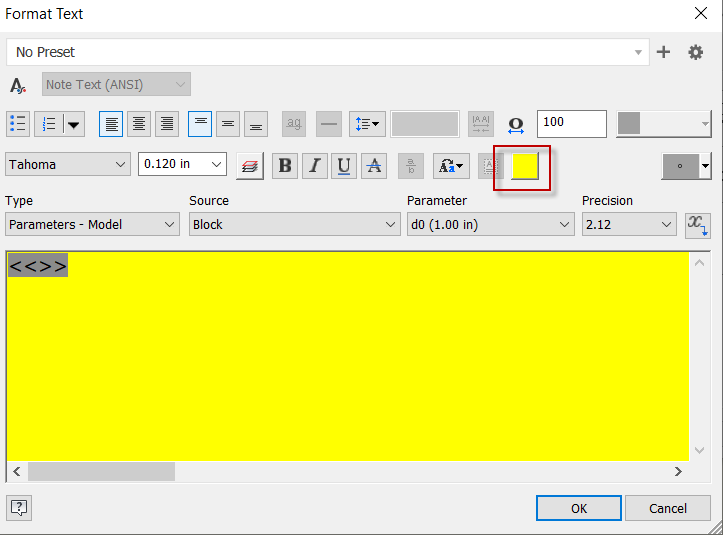This screenshot has height=535, width=723.
Task: Add a new preset with plus icon
Action: pos(663,52)
